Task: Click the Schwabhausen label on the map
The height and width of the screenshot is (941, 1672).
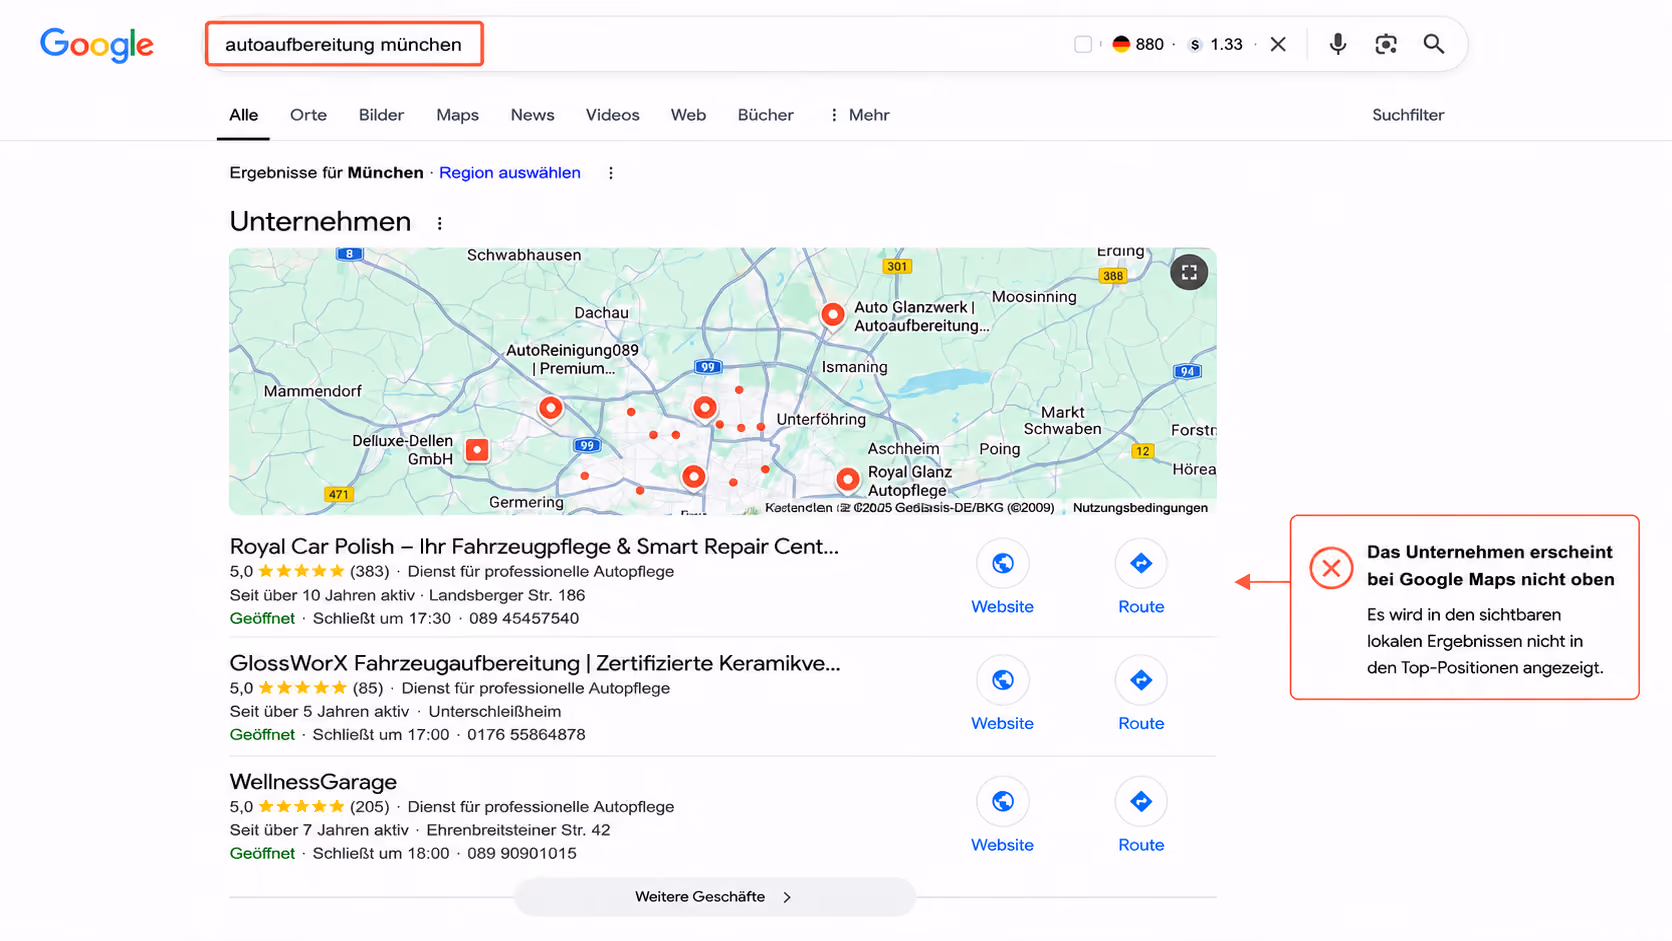Action: pos(524,255)
